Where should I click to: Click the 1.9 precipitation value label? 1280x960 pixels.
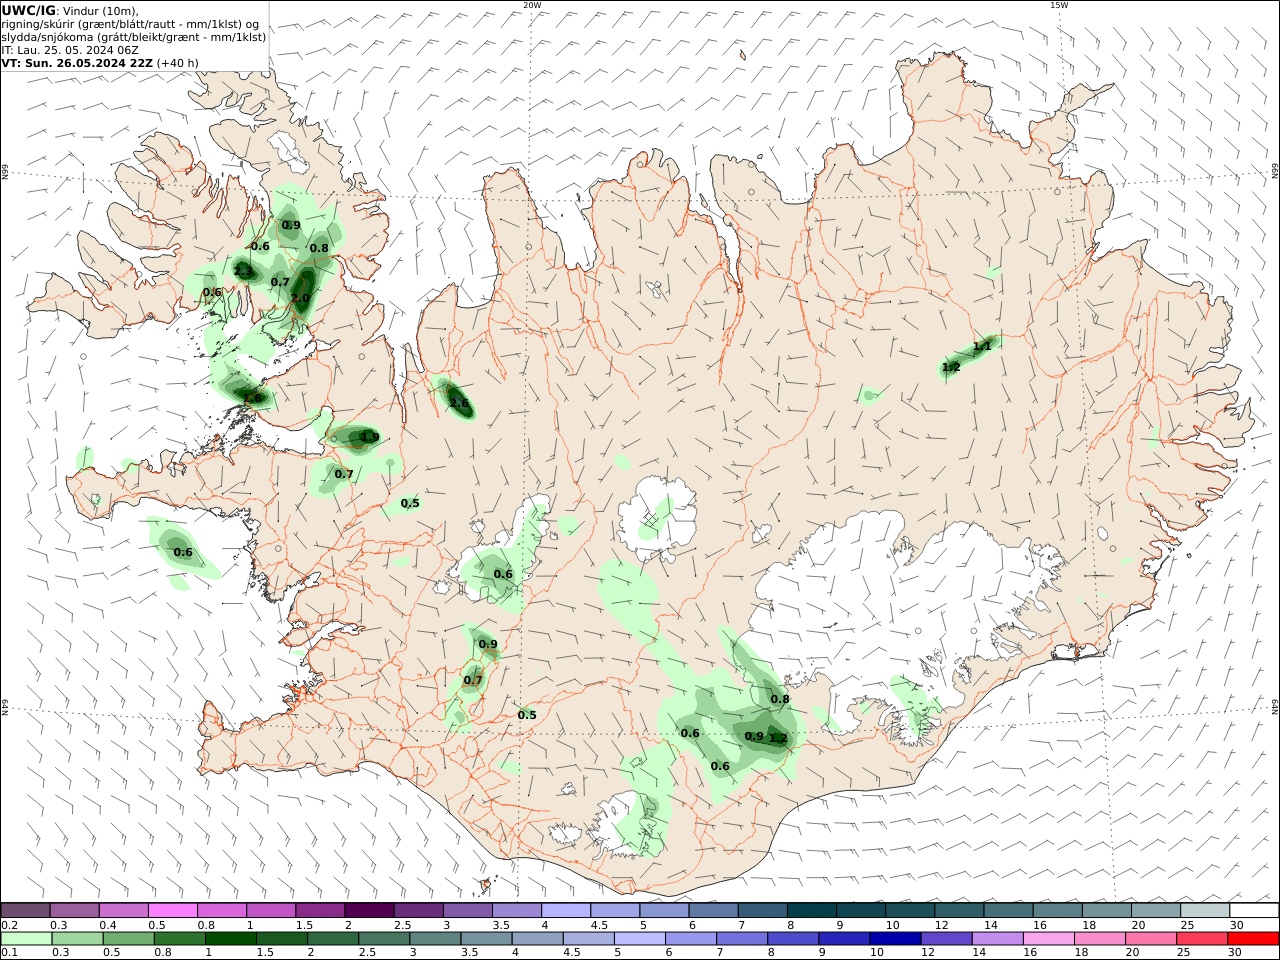[x=369, y=437]
